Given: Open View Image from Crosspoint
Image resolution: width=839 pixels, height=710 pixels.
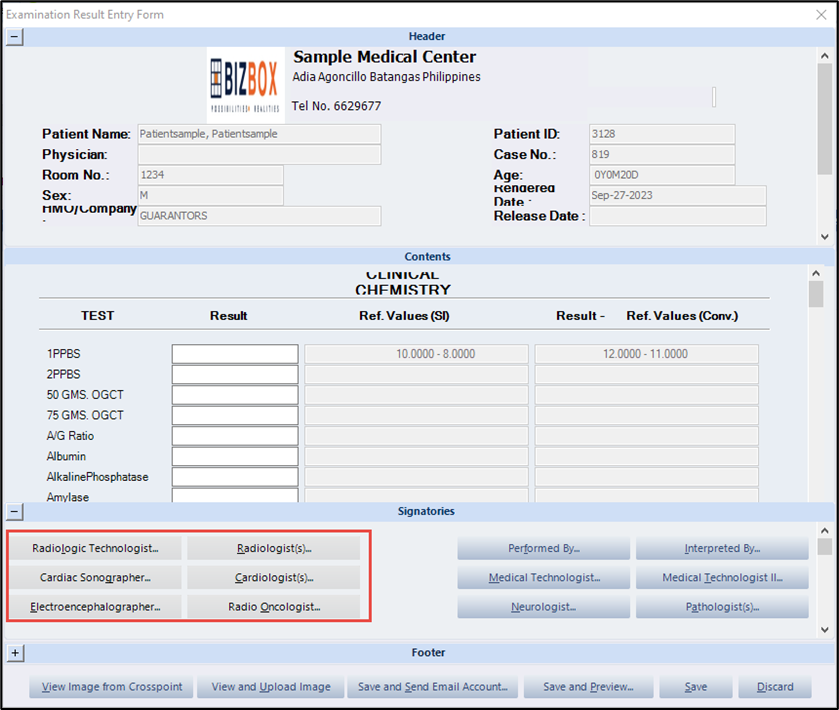Looking at the screenshot, I should [111, 687].
